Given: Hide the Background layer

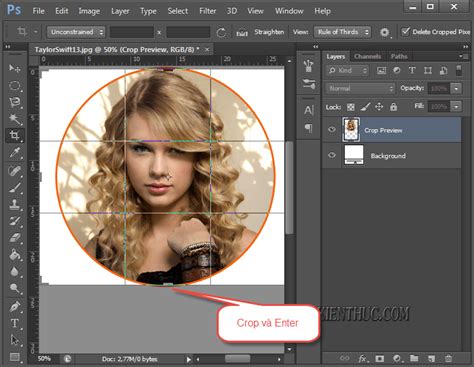Looking at the screenshot, I should click(x=332, y=155).
